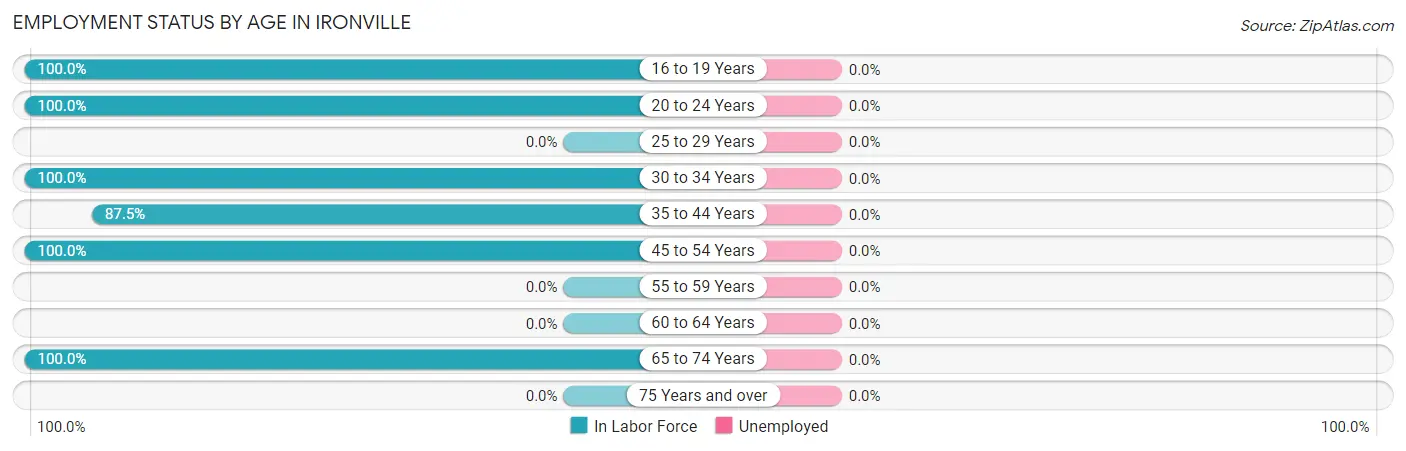Click the 55 to 59 Years label
Screen dimensions: 1406x451
coord(703,286)
